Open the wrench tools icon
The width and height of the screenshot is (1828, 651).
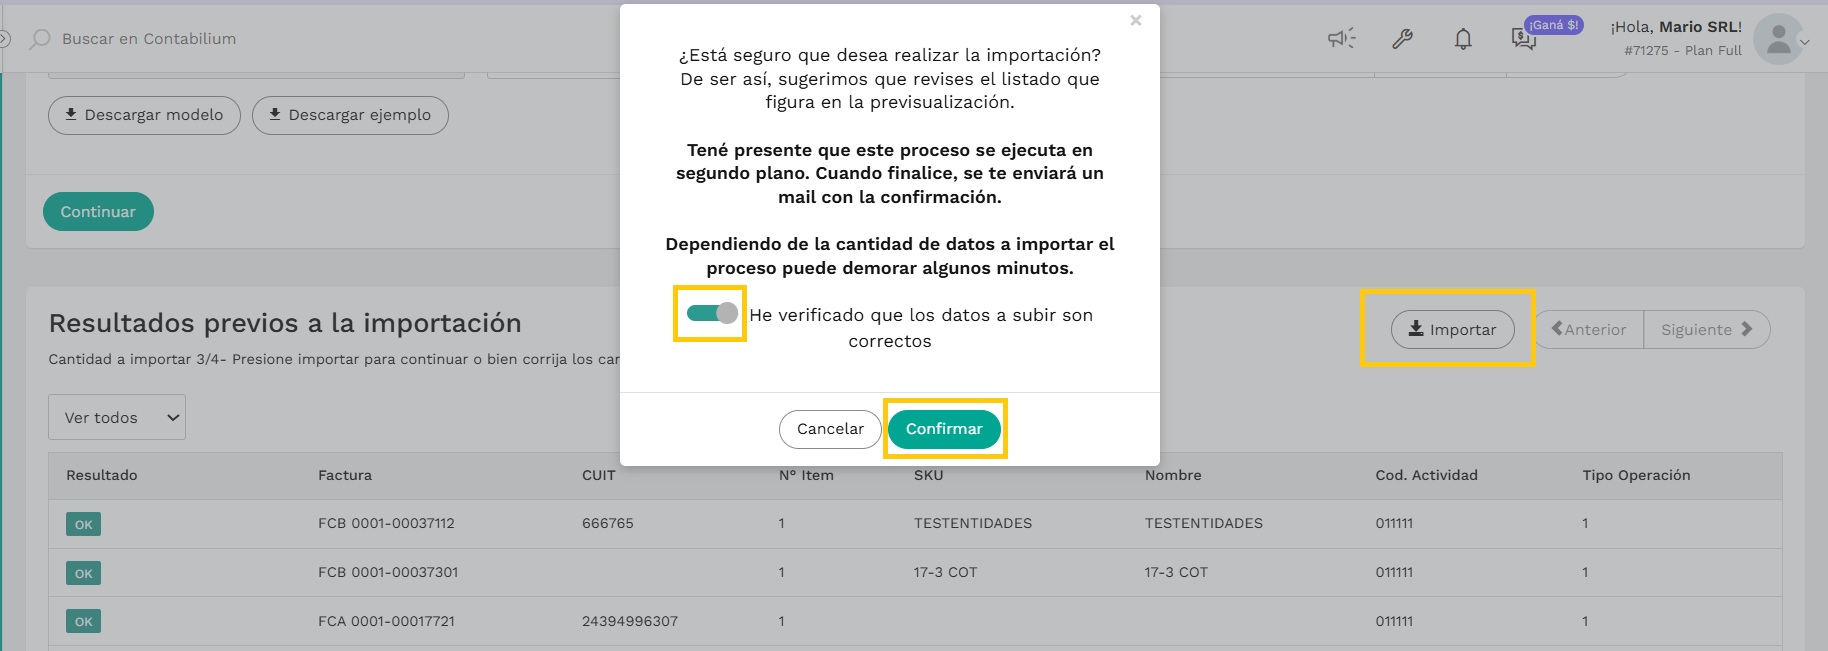click(x=1402, y=39)
